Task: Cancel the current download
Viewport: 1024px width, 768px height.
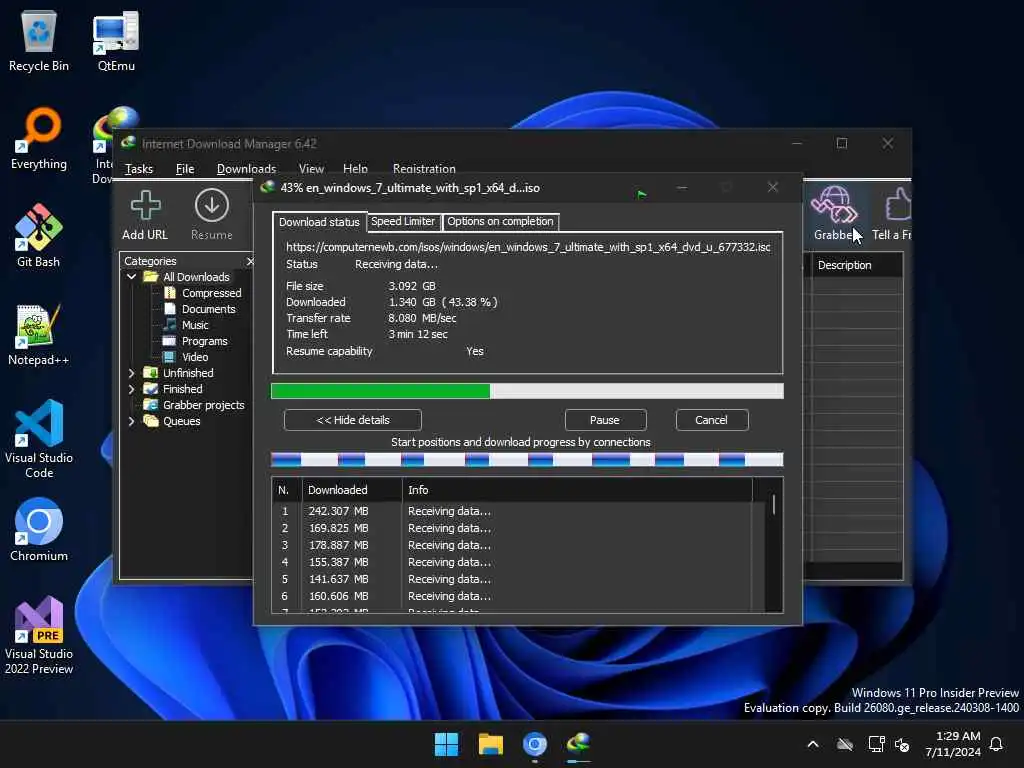Action: pyautogui.click(x=711, y=420)
